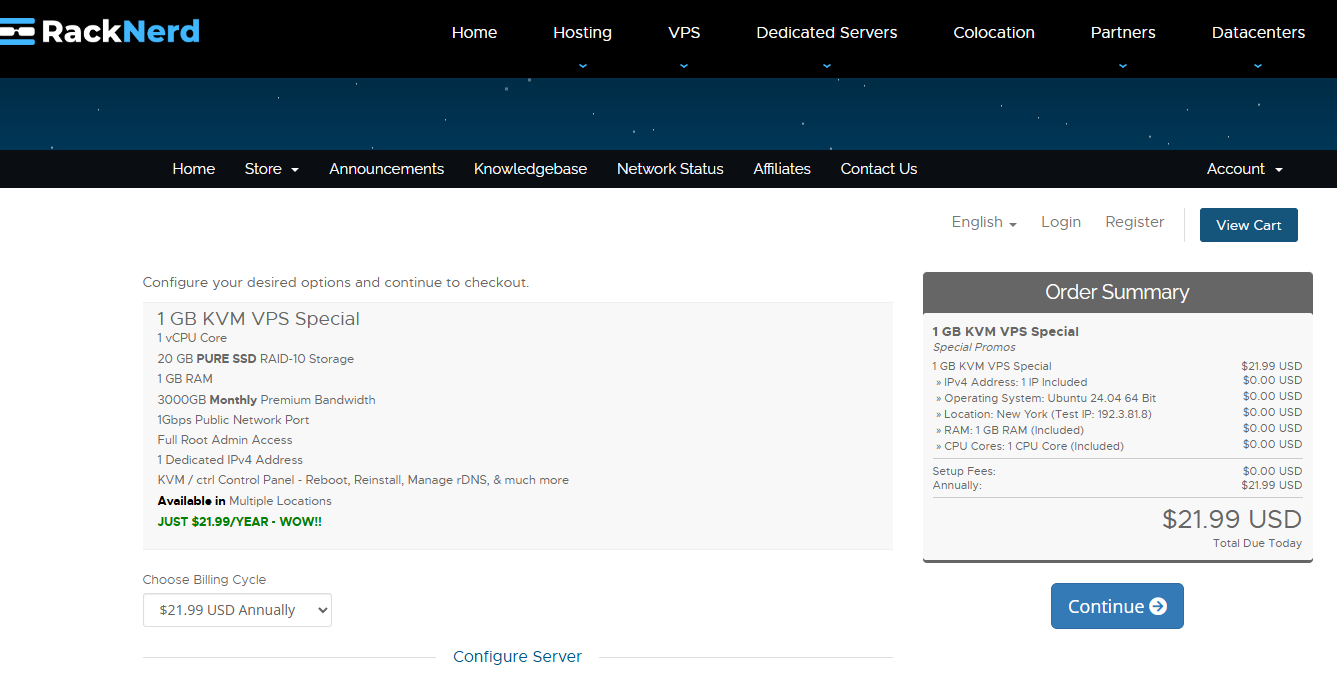Expand the VPS menu

pyautogui.click(x=684, y=32)
